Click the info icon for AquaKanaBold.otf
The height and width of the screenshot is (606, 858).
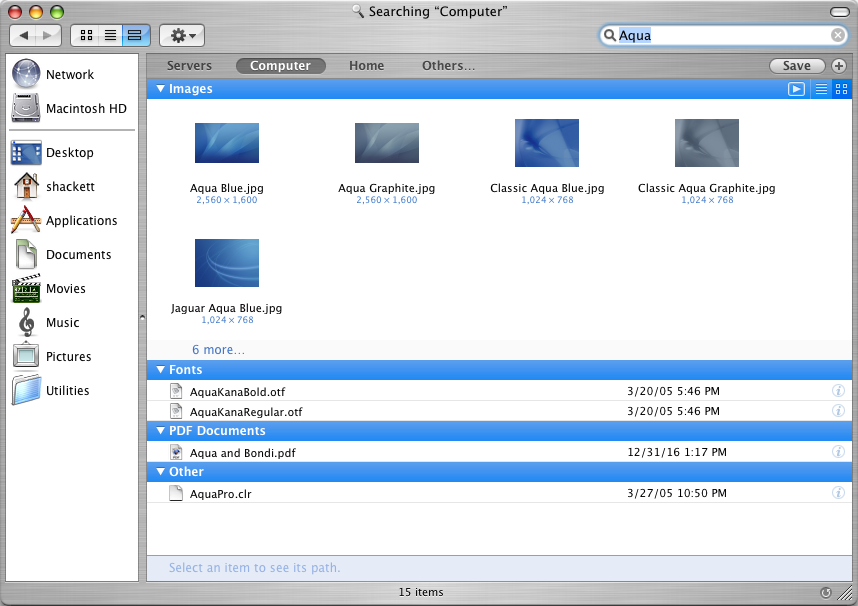point(838,391)
